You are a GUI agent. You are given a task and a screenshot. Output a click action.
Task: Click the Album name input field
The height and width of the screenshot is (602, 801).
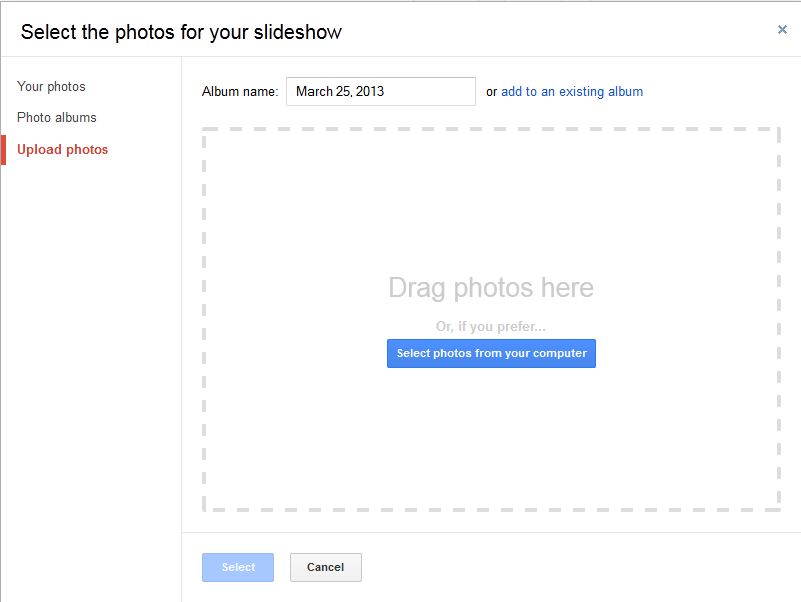(381, 91)
